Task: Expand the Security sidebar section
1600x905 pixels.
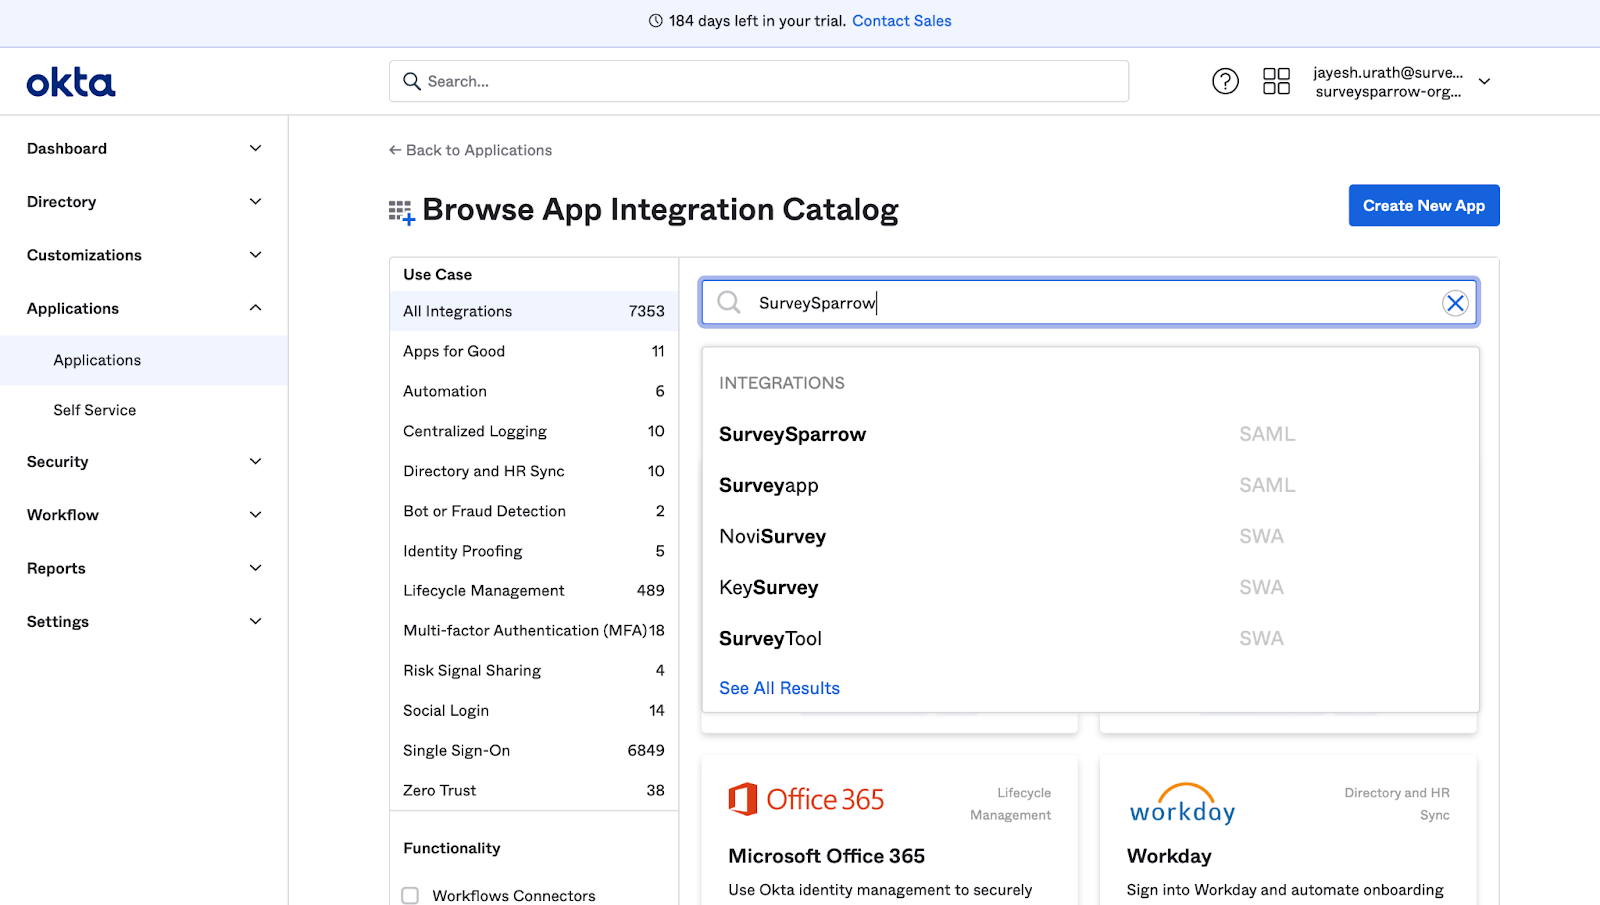Action: click(255, 461)
